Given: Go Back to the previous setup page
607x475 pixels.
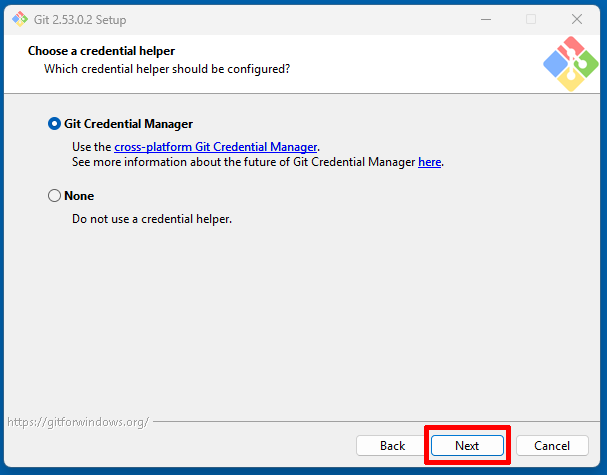Looking at the screenshot, I should pyautogui.click(x=392, y=446).
